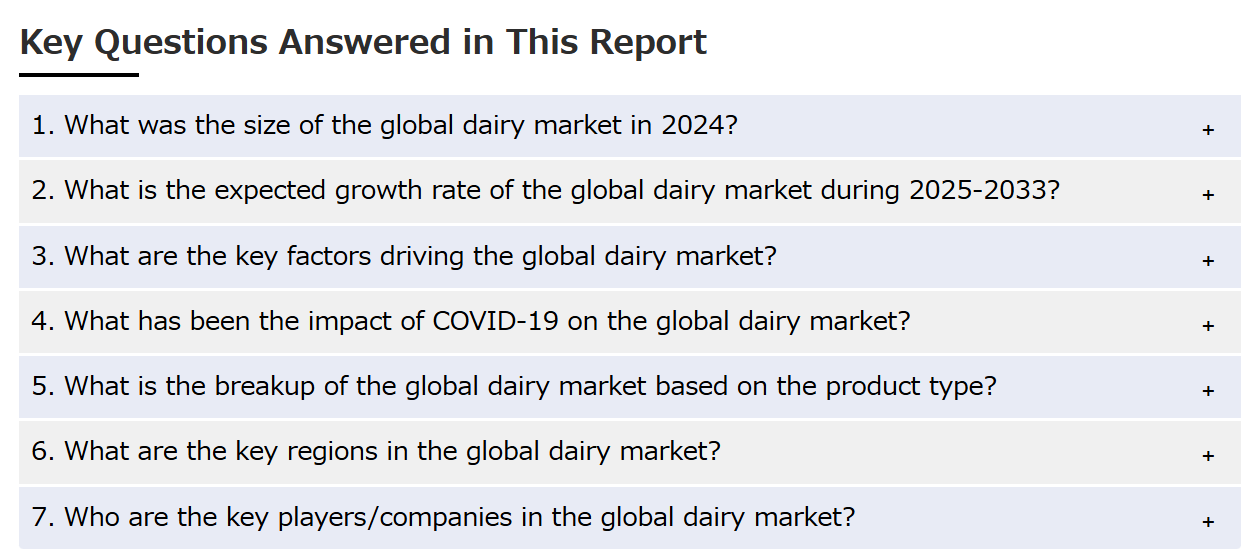
Task: Click the 'impact of COVID-19' question text
Action: coord(471,321)
